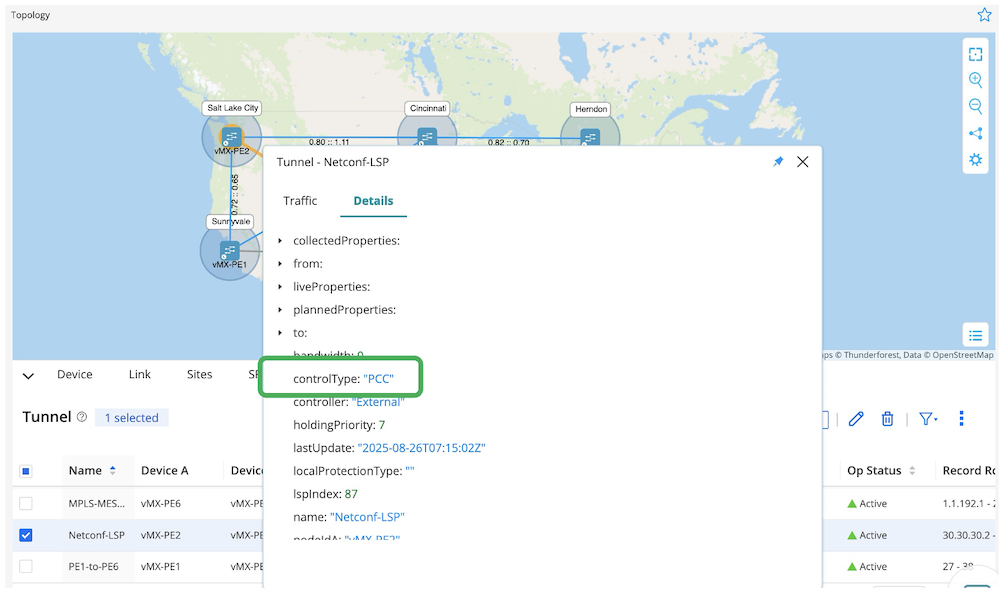The image size is (1000, 592).
Task: Expand the from node
Action: [x=280, y=263]
